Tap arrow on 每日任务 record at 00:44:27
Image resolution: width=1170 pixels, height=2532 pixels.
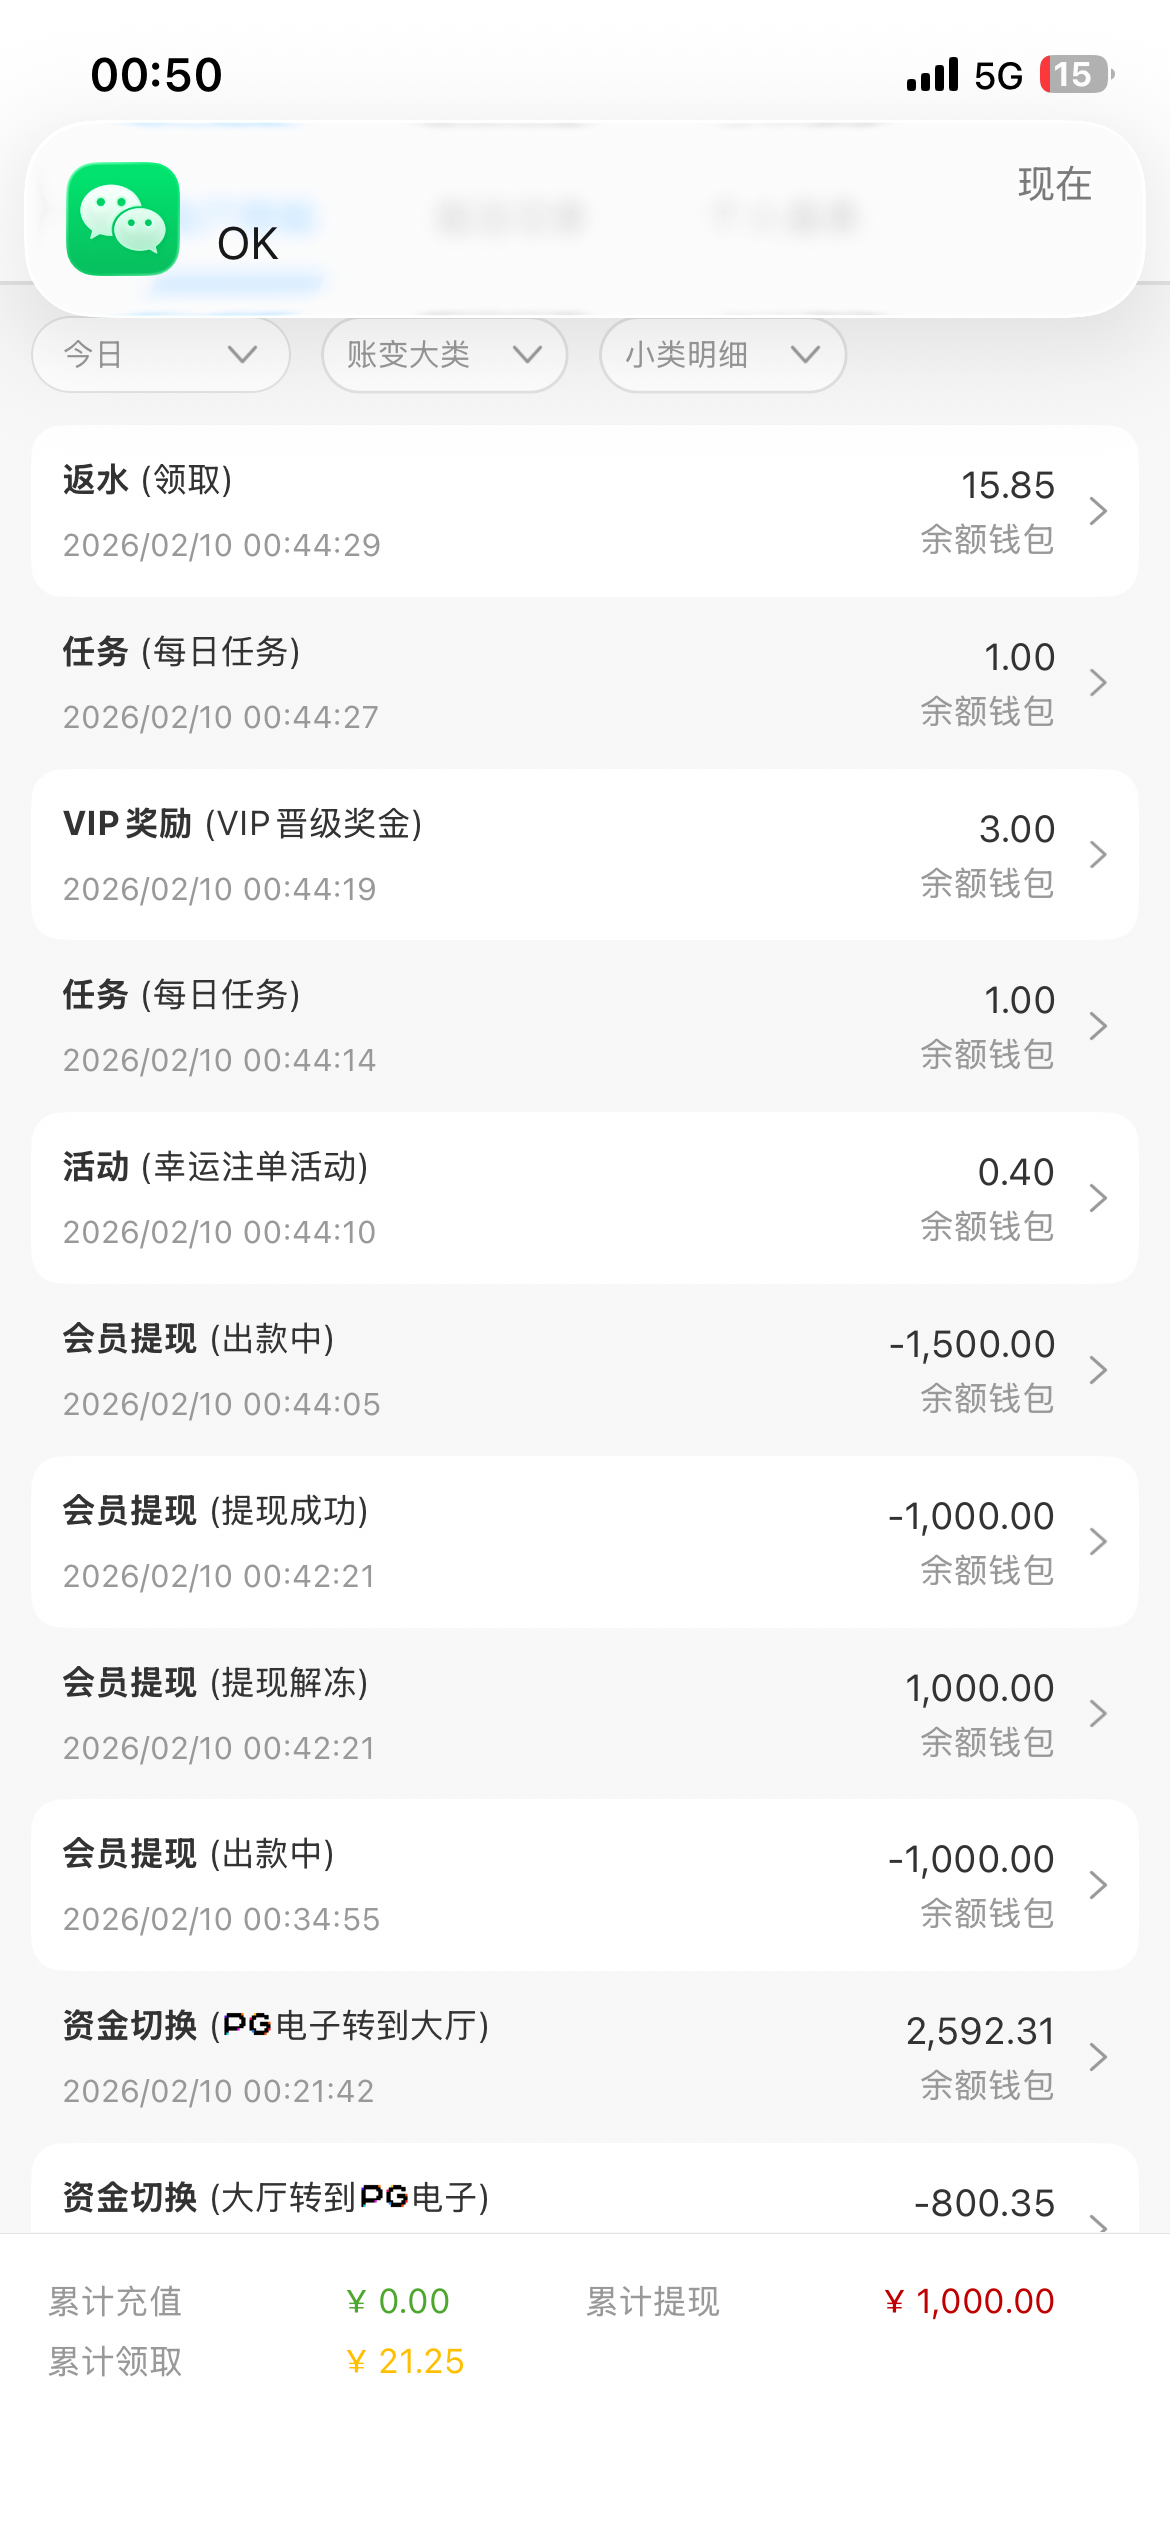click(x=1098, y=683)
